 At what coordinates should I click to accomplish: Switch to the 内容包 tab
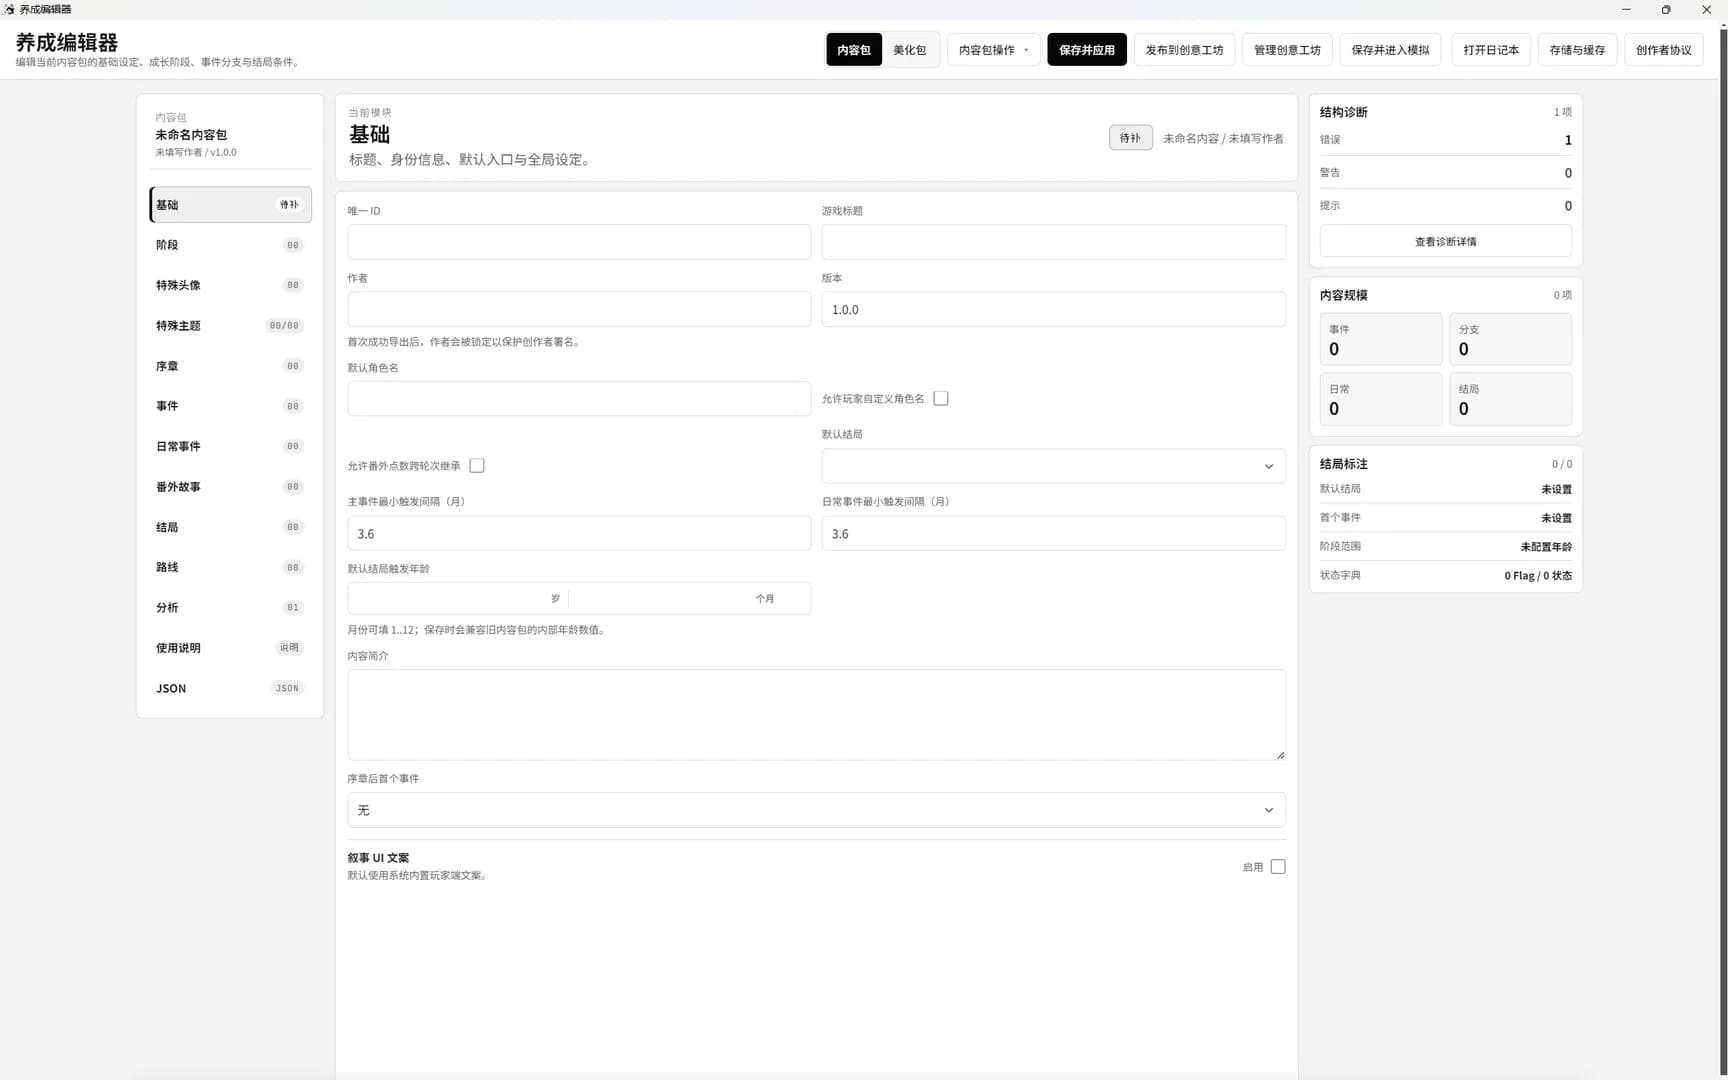tap(853, 50)
